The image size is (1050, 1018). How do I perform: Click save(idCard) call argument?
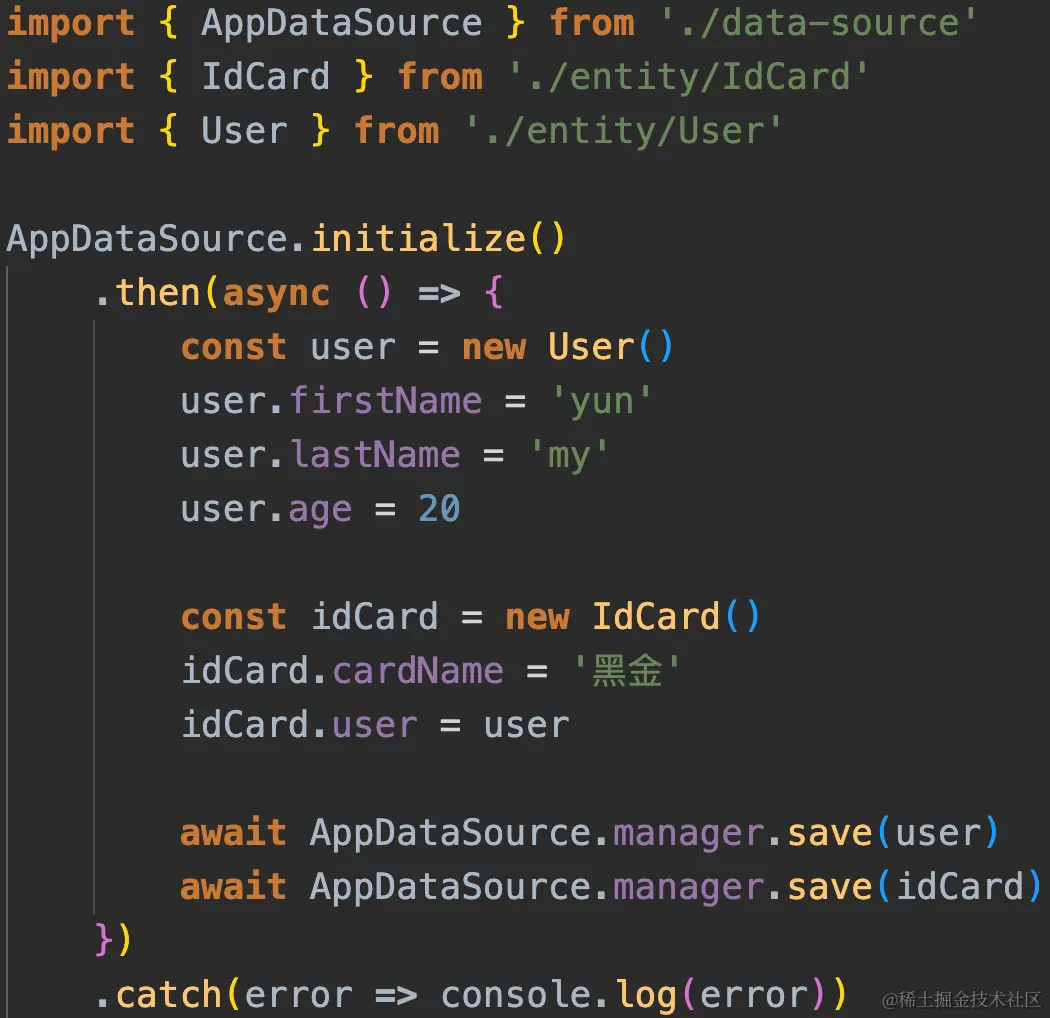(960, 887)
